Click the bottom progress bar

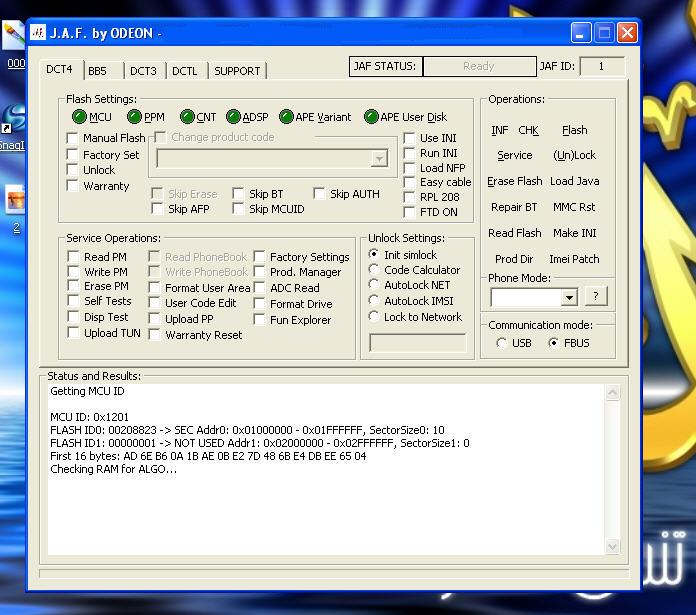pos(334,574)
